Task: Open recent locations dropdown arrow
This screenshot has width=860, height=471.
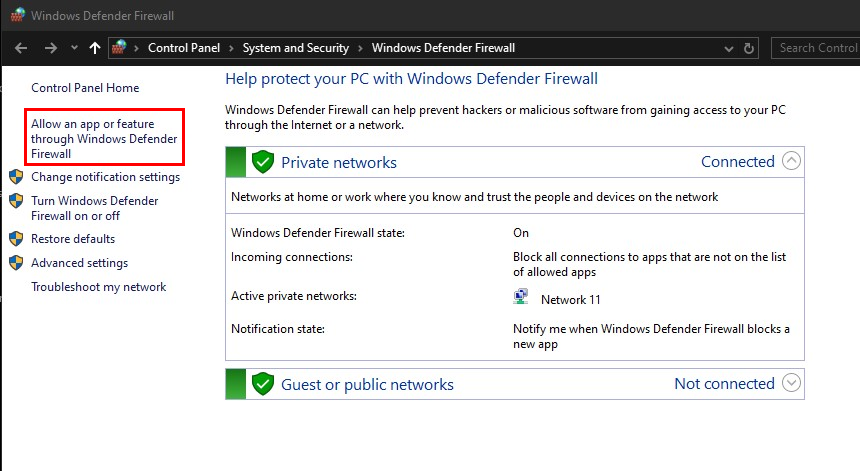Action: point(73,48)
